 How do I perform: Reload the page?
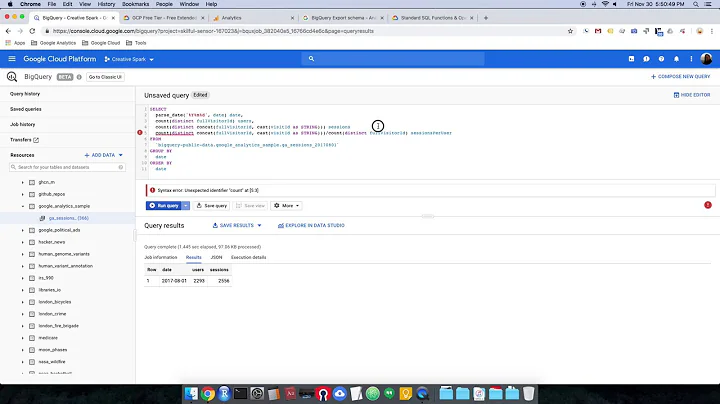pyautogui.click(x=32, y=31)
